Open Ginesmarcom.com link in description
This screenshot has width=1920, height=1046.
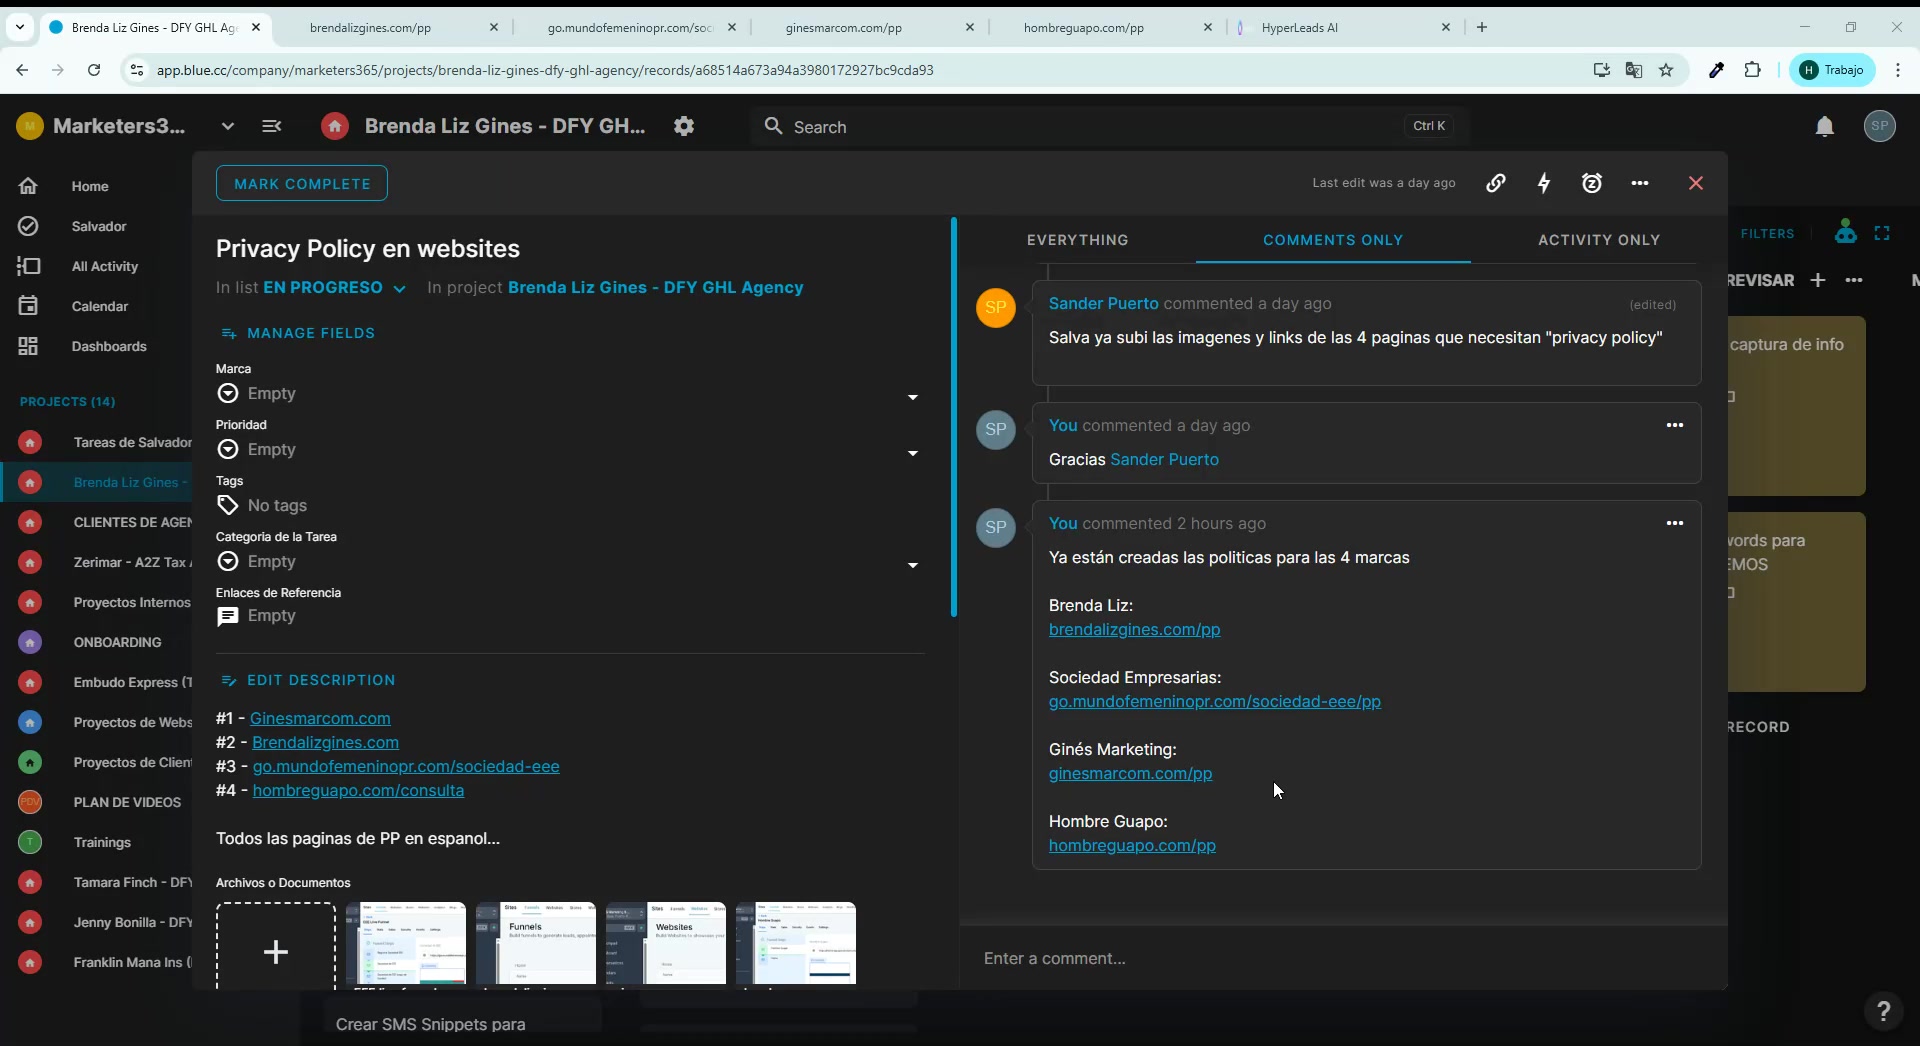320,718
